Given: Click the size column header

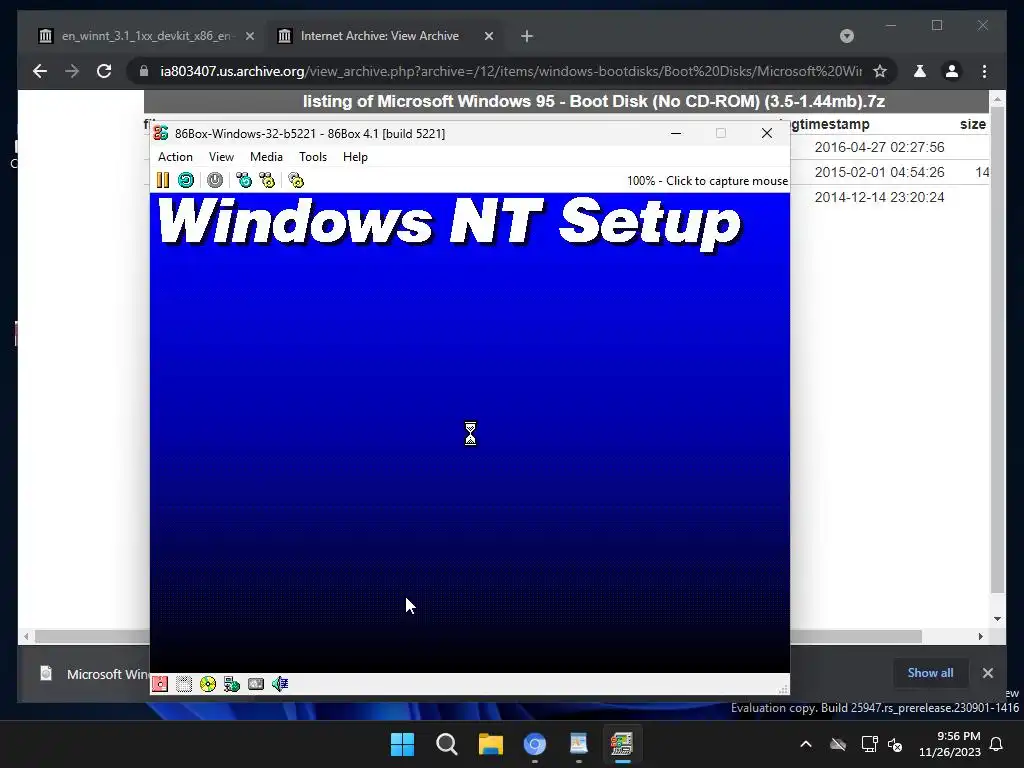Looking at the screenshot, I should (972, 124).
